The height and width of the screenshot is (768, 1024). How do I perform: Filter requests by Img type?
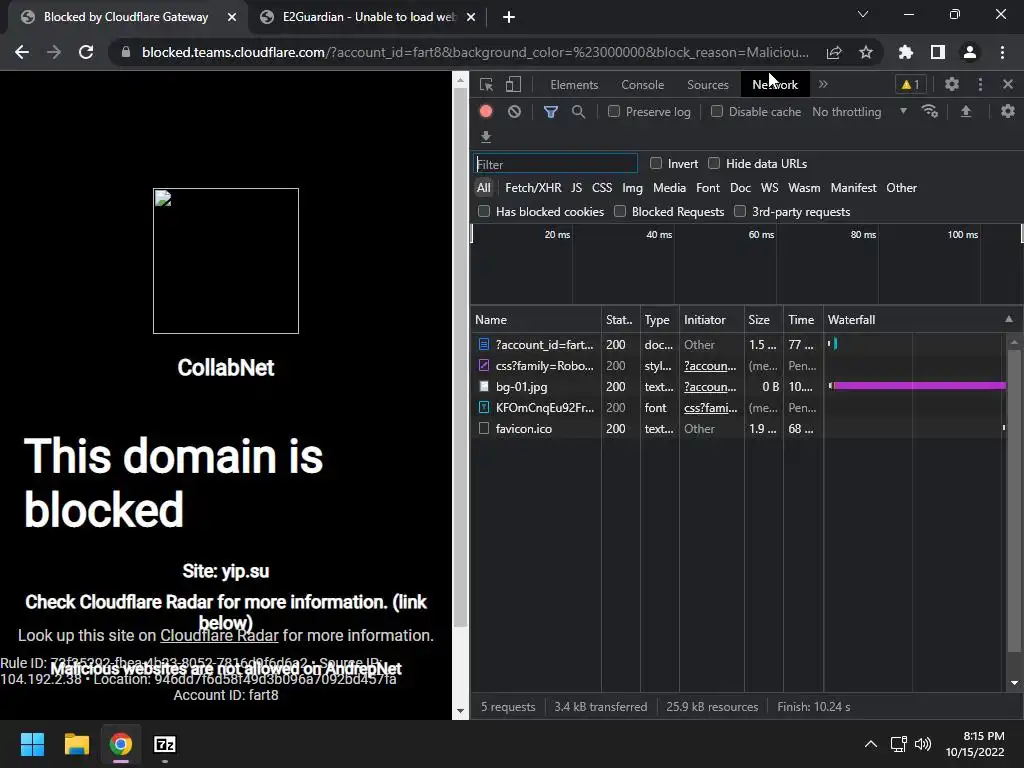pos(632,188)
